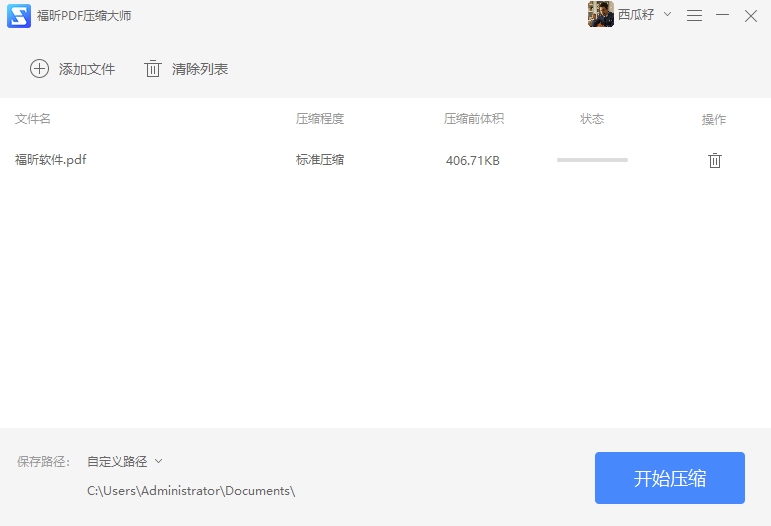The image size is (771, 526).
Task: Click the 压缩程度 column header
Action: pyautogui.click(x=320, y=119)
